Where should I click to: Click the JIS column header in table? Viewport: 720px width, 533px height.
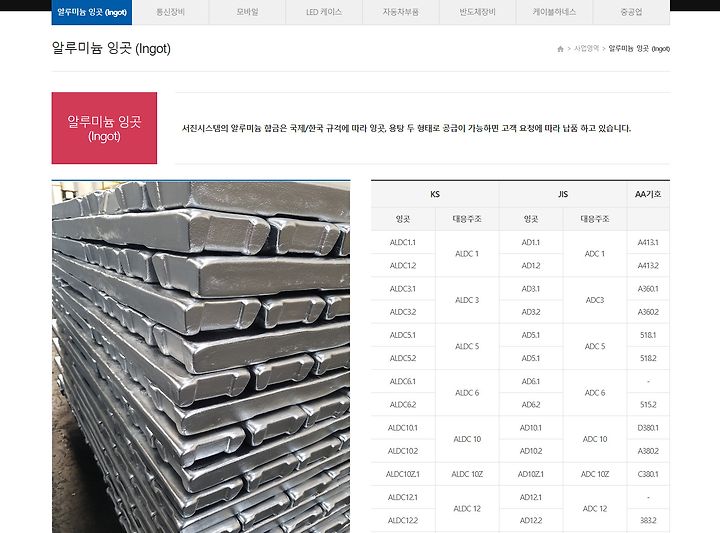coord(563,194)
